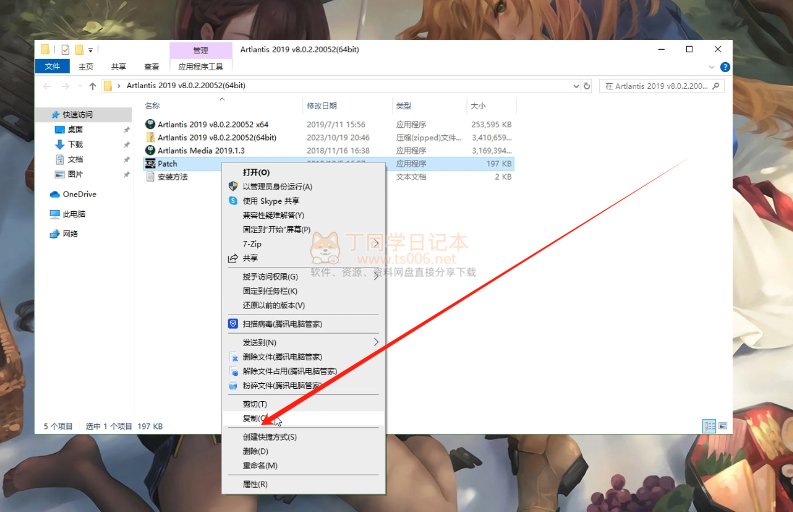The image size is (793, 512).
Task: Open the 文件 ribbon tab
Action: click(x=52, y=66)
